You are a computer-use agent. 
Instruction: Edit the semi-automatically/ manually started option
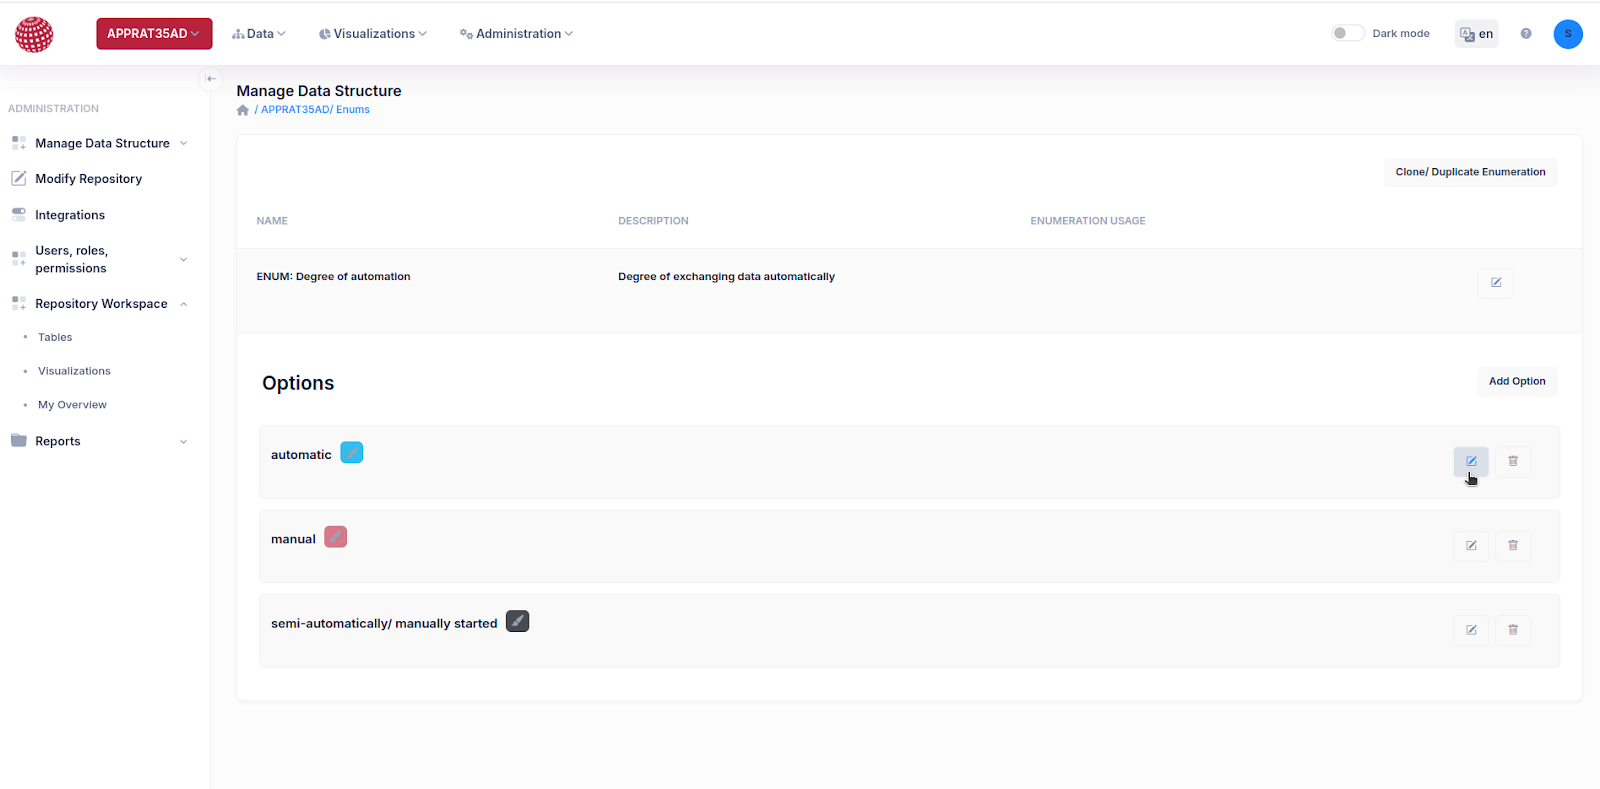pyautogui.click(x=1471, y=630)
